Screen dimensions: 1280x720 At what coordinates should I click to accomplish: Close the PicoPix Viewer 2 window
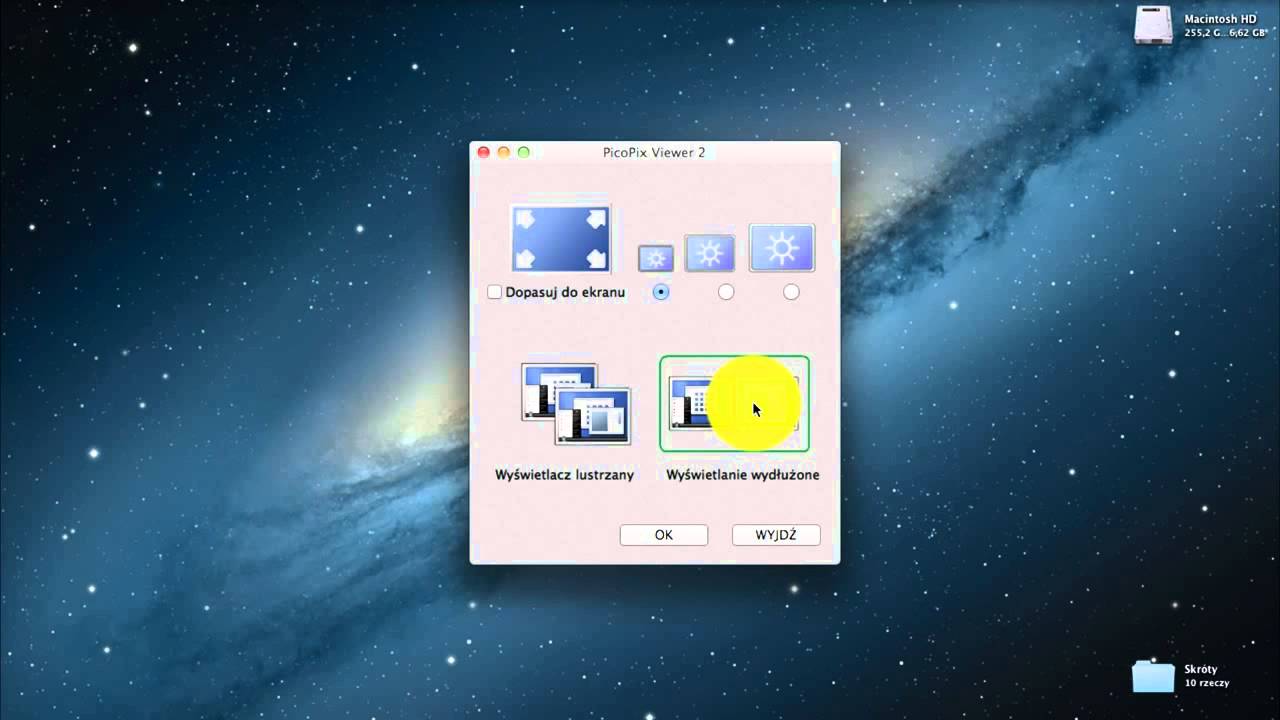[x=484, y=152]
